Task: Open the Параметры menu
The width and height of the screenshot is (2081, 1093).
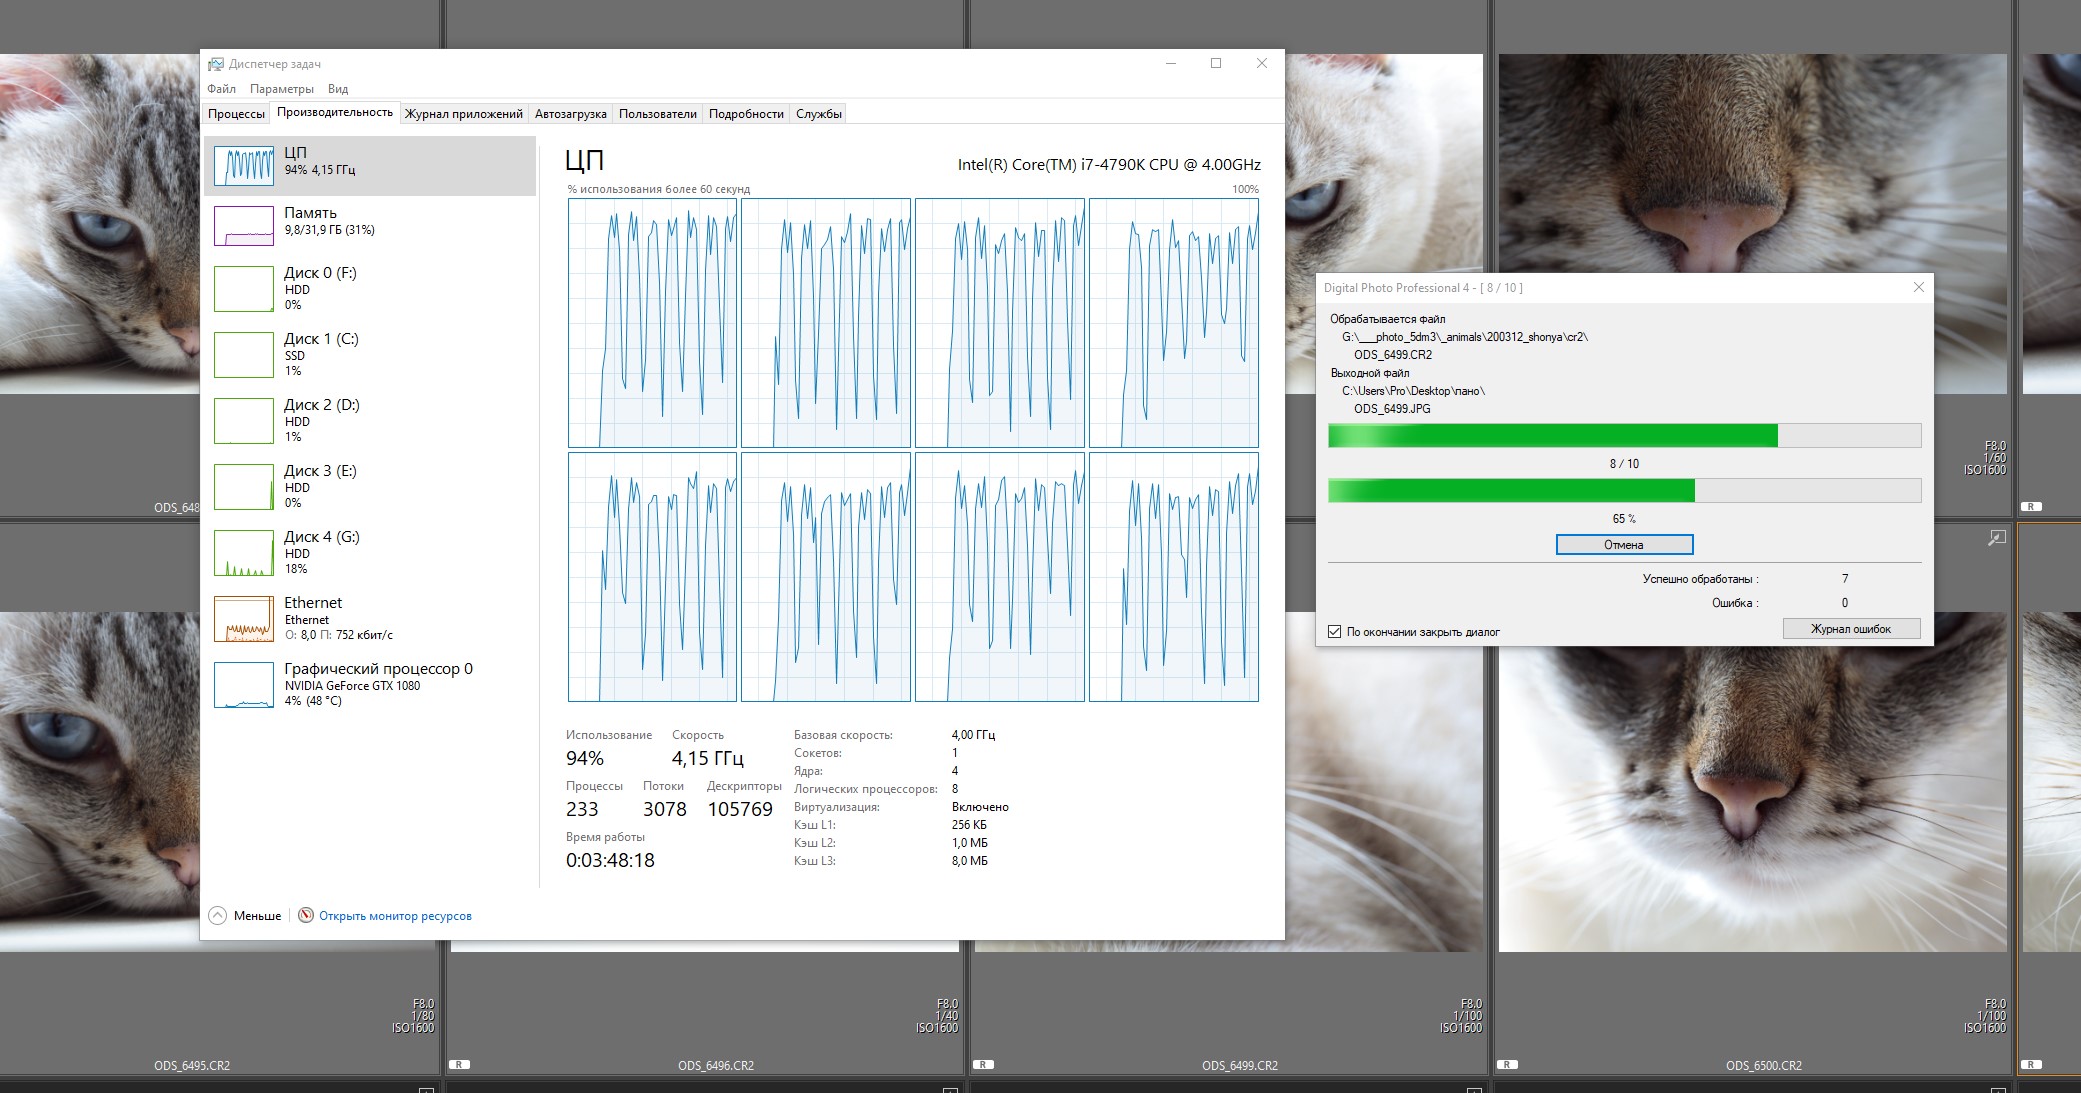Action: [x=281, y=89]
